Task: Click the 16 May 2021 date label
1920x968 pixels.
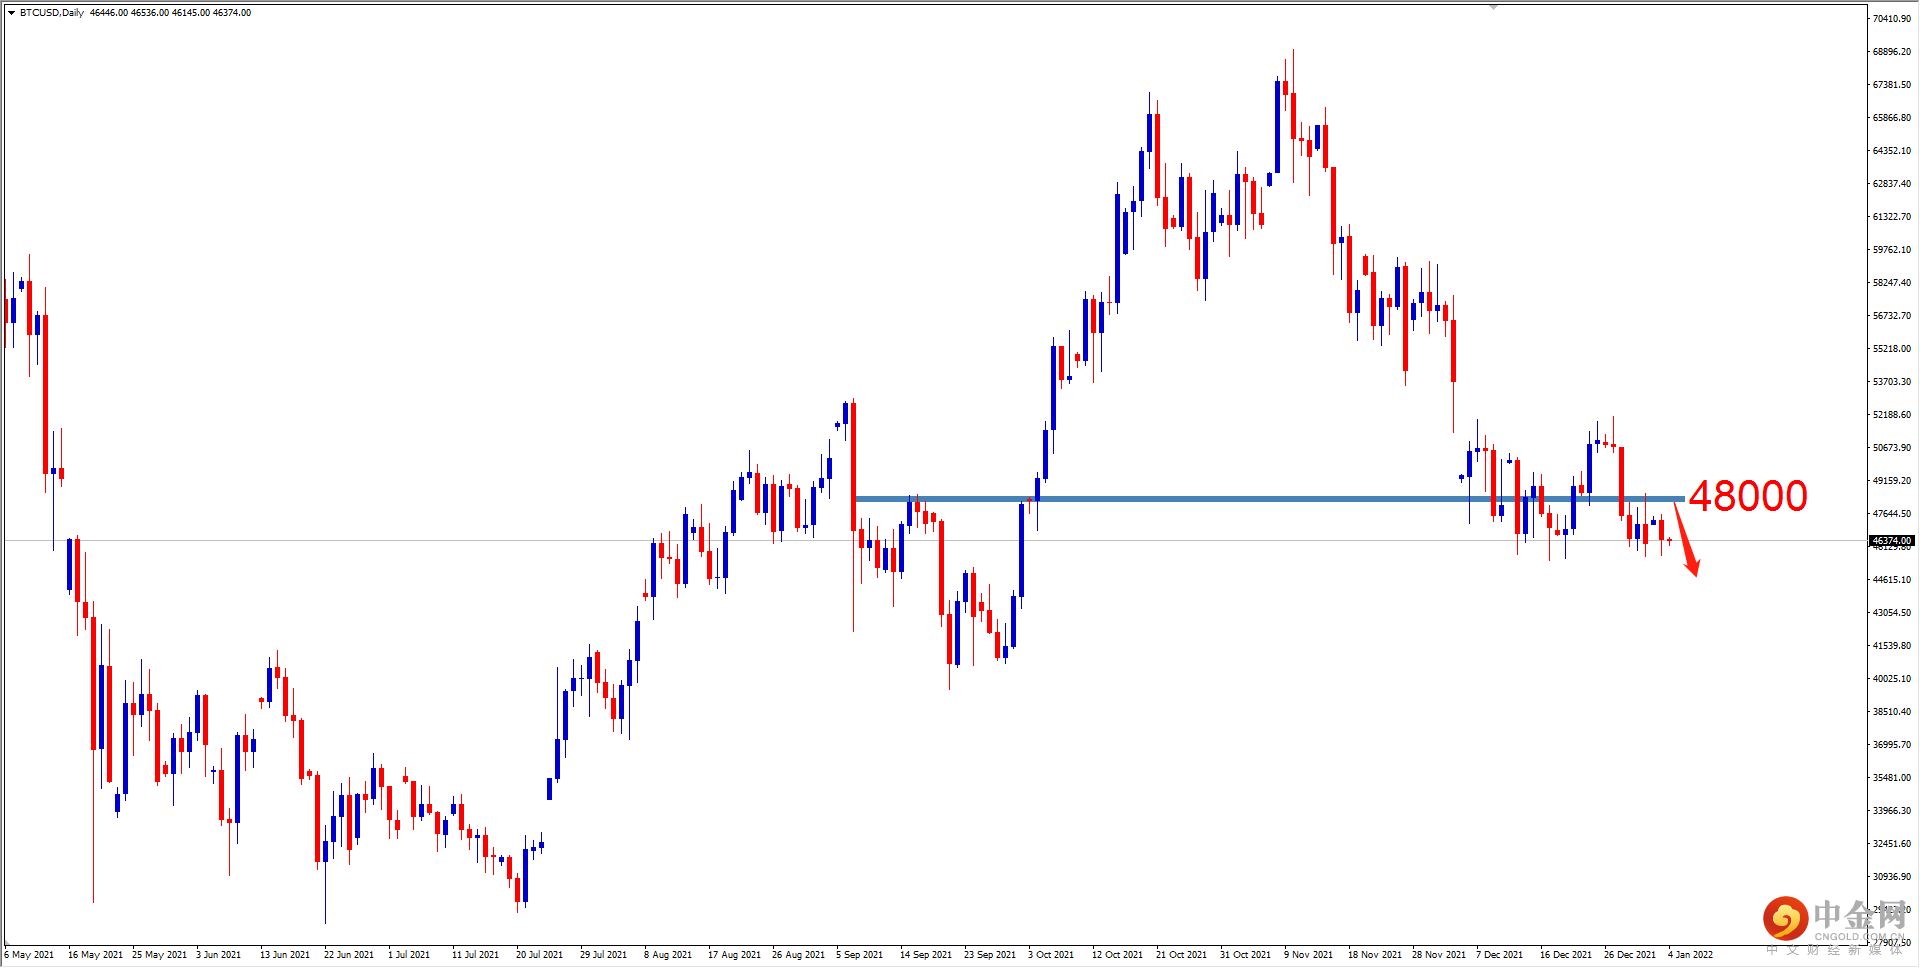Action: [x=95, y=955]
